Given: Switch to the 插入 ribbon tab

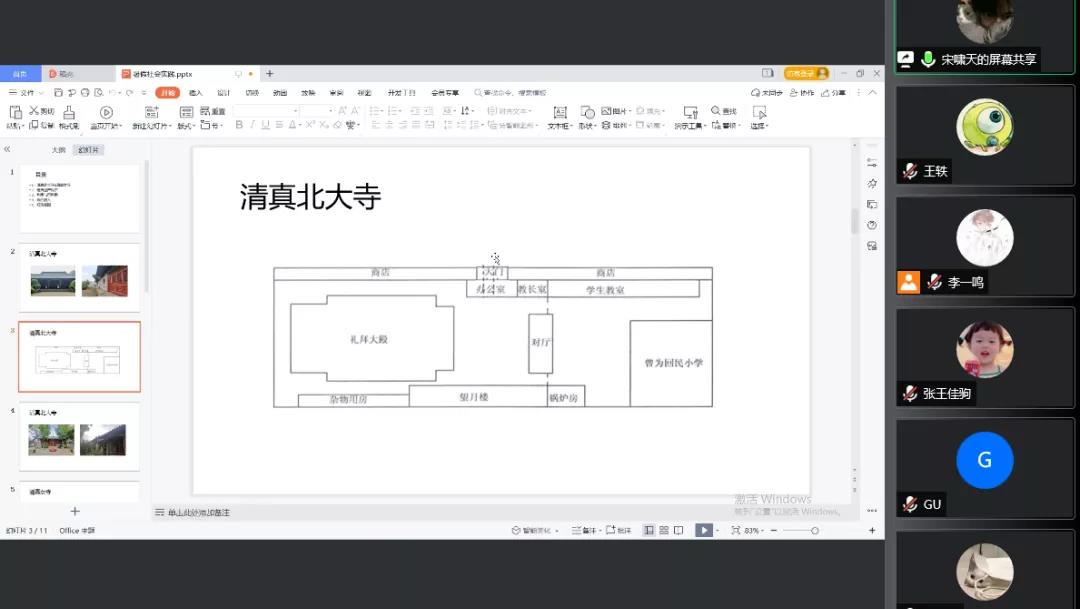Looking at the screenshot, I should (196, 92).
